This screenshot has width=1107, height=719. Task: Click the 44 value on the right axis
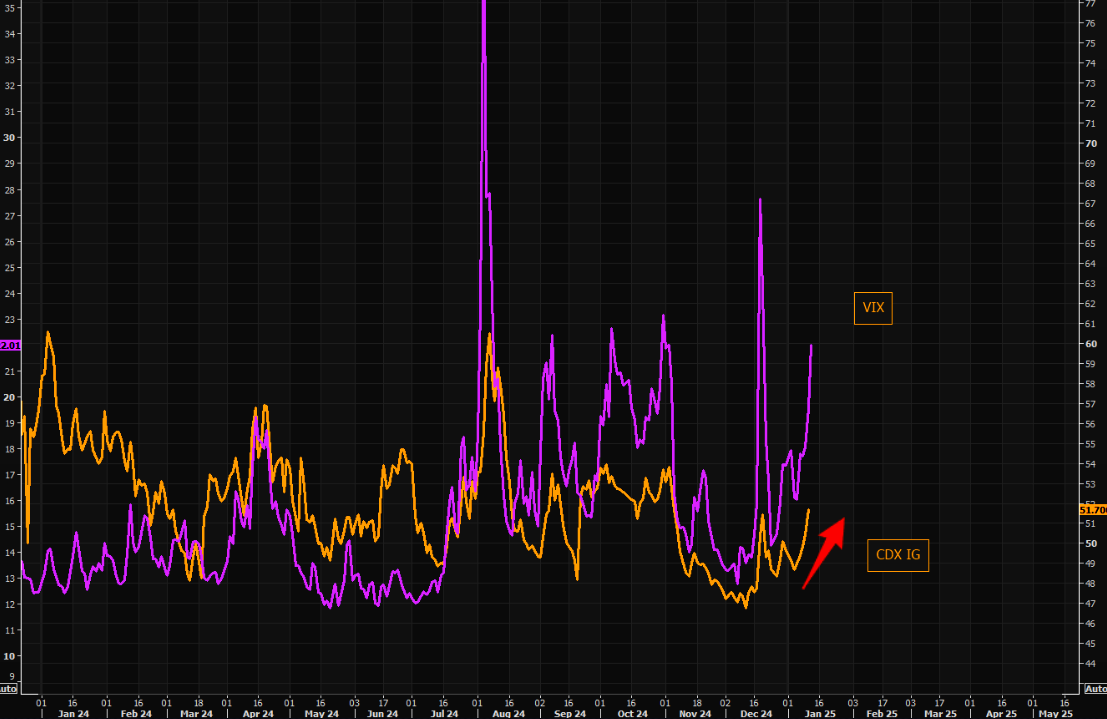tap(1091, 664)
